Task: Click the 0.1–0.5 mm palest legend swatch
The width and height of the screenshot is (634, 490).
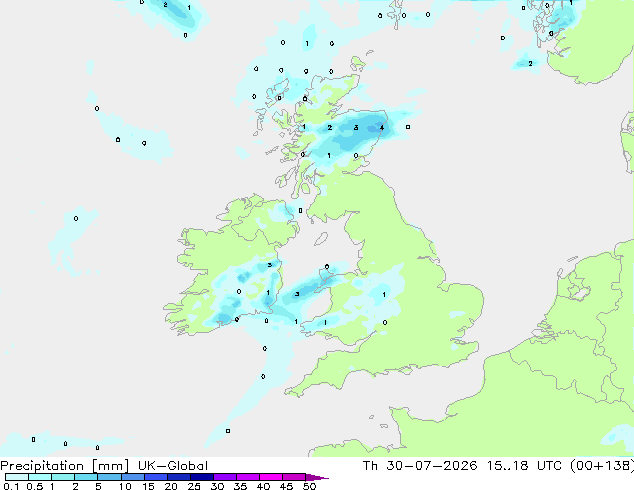Action: pos(17,477)
